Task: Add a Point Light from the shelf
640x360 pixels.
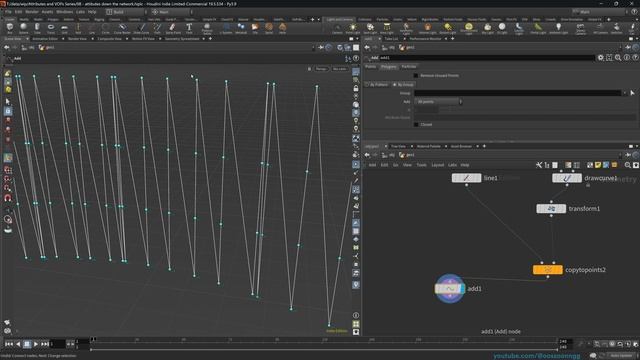Action: (353, 29)
